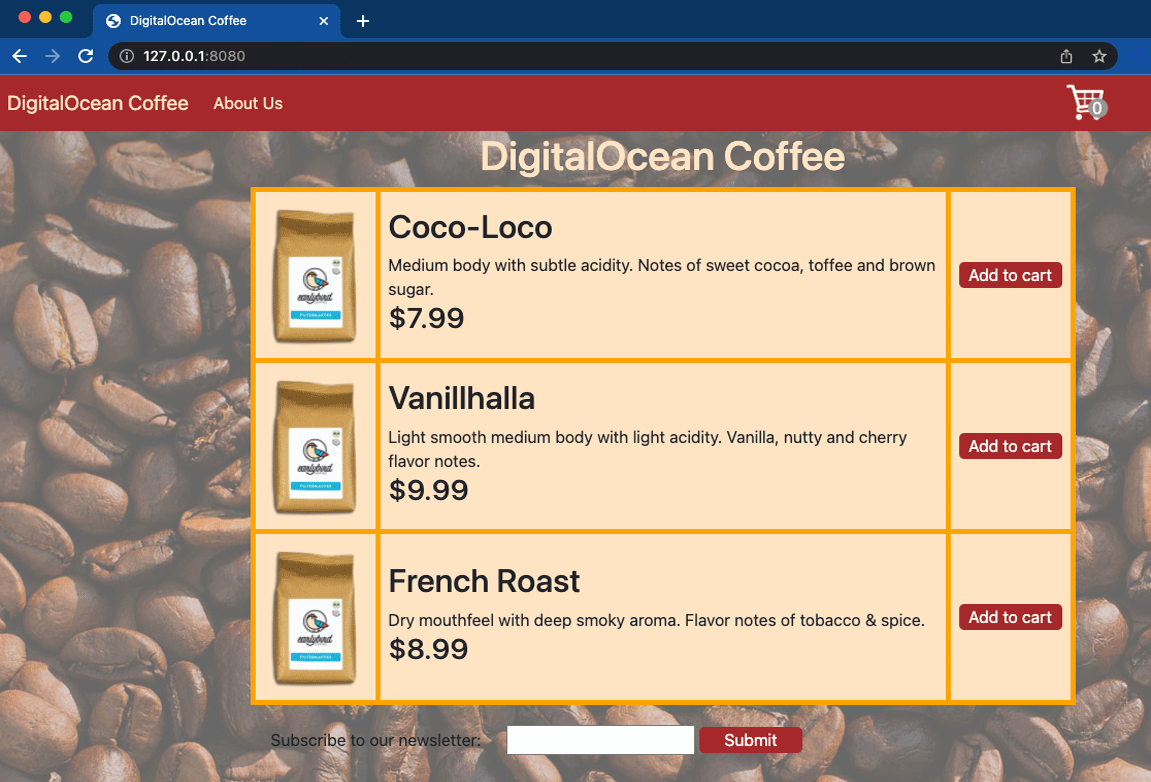The image size is (1151, 782).
Task: Click the 'Subscribe to our newsletter:' label
Action: [x=376, y=740]
